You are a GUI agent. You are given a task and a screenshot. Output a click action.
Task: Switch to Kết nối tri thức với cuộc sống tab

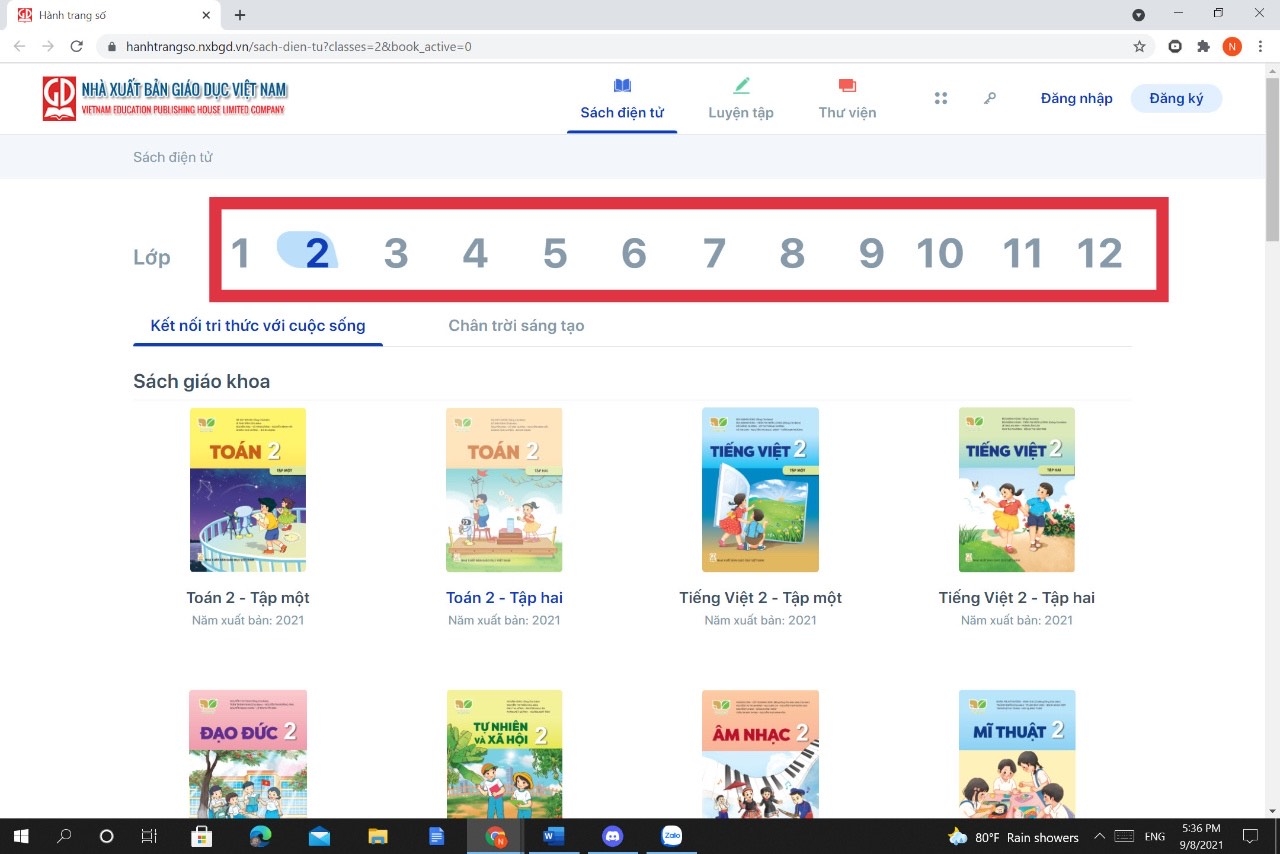click(x=258, y=326)
